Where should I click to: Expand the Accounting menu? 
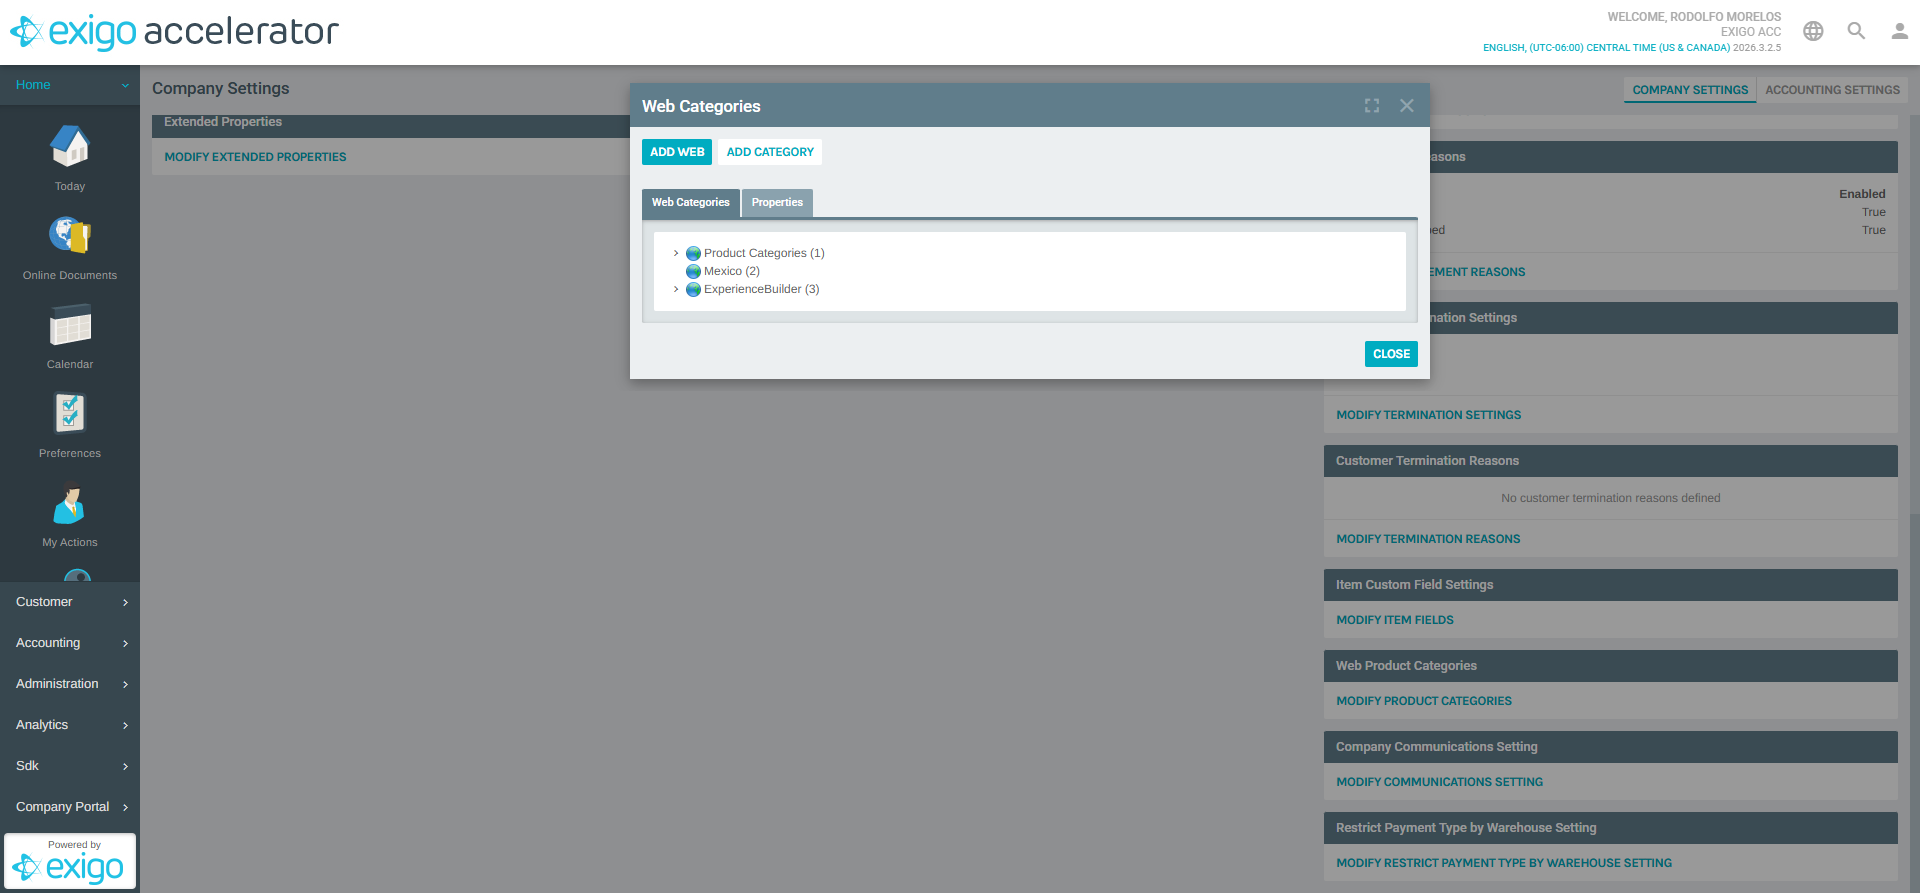click(x=70, y=643)
